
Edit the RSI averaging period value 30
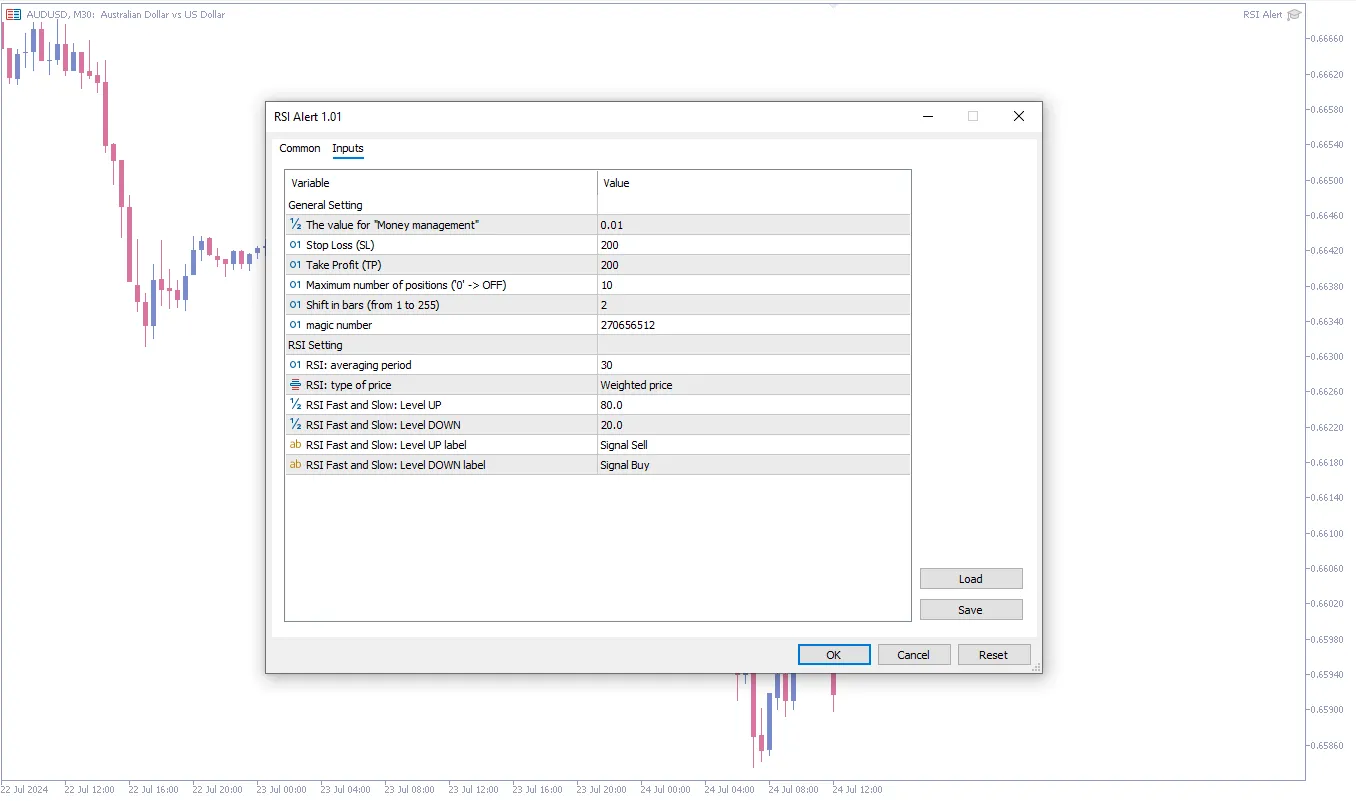click(753, 365)
